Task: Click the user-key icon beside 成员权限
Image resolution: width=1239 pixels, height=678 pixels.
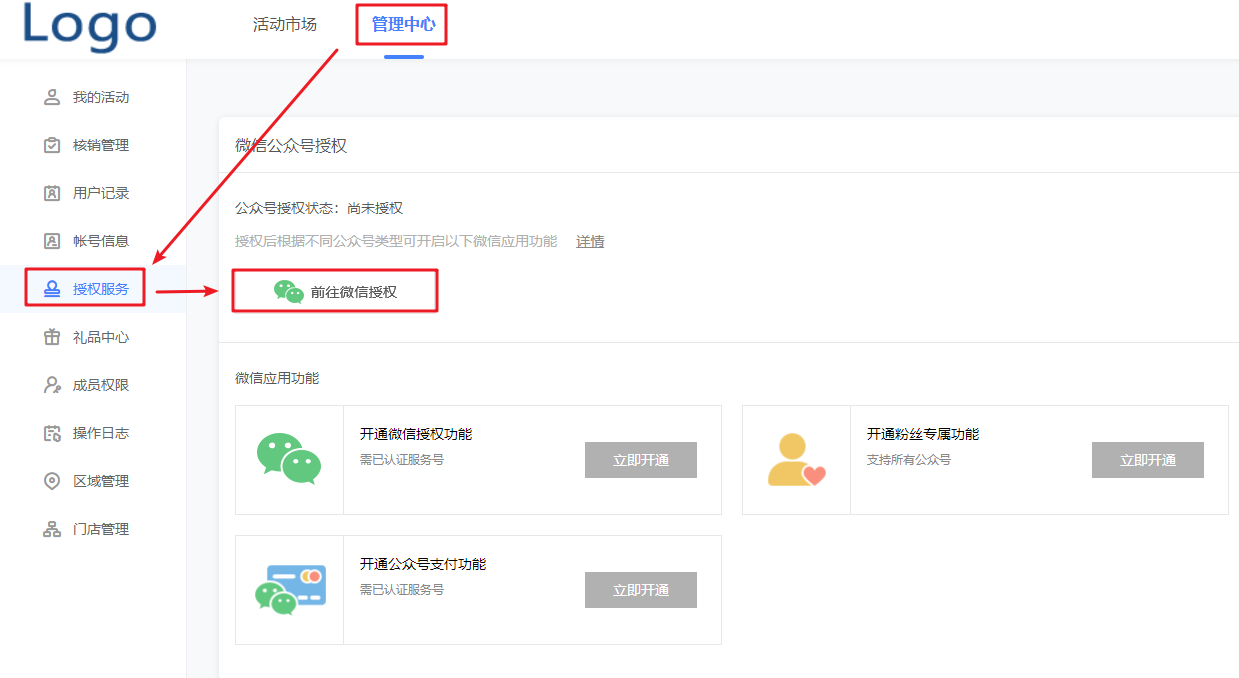Action: [52, 385]
